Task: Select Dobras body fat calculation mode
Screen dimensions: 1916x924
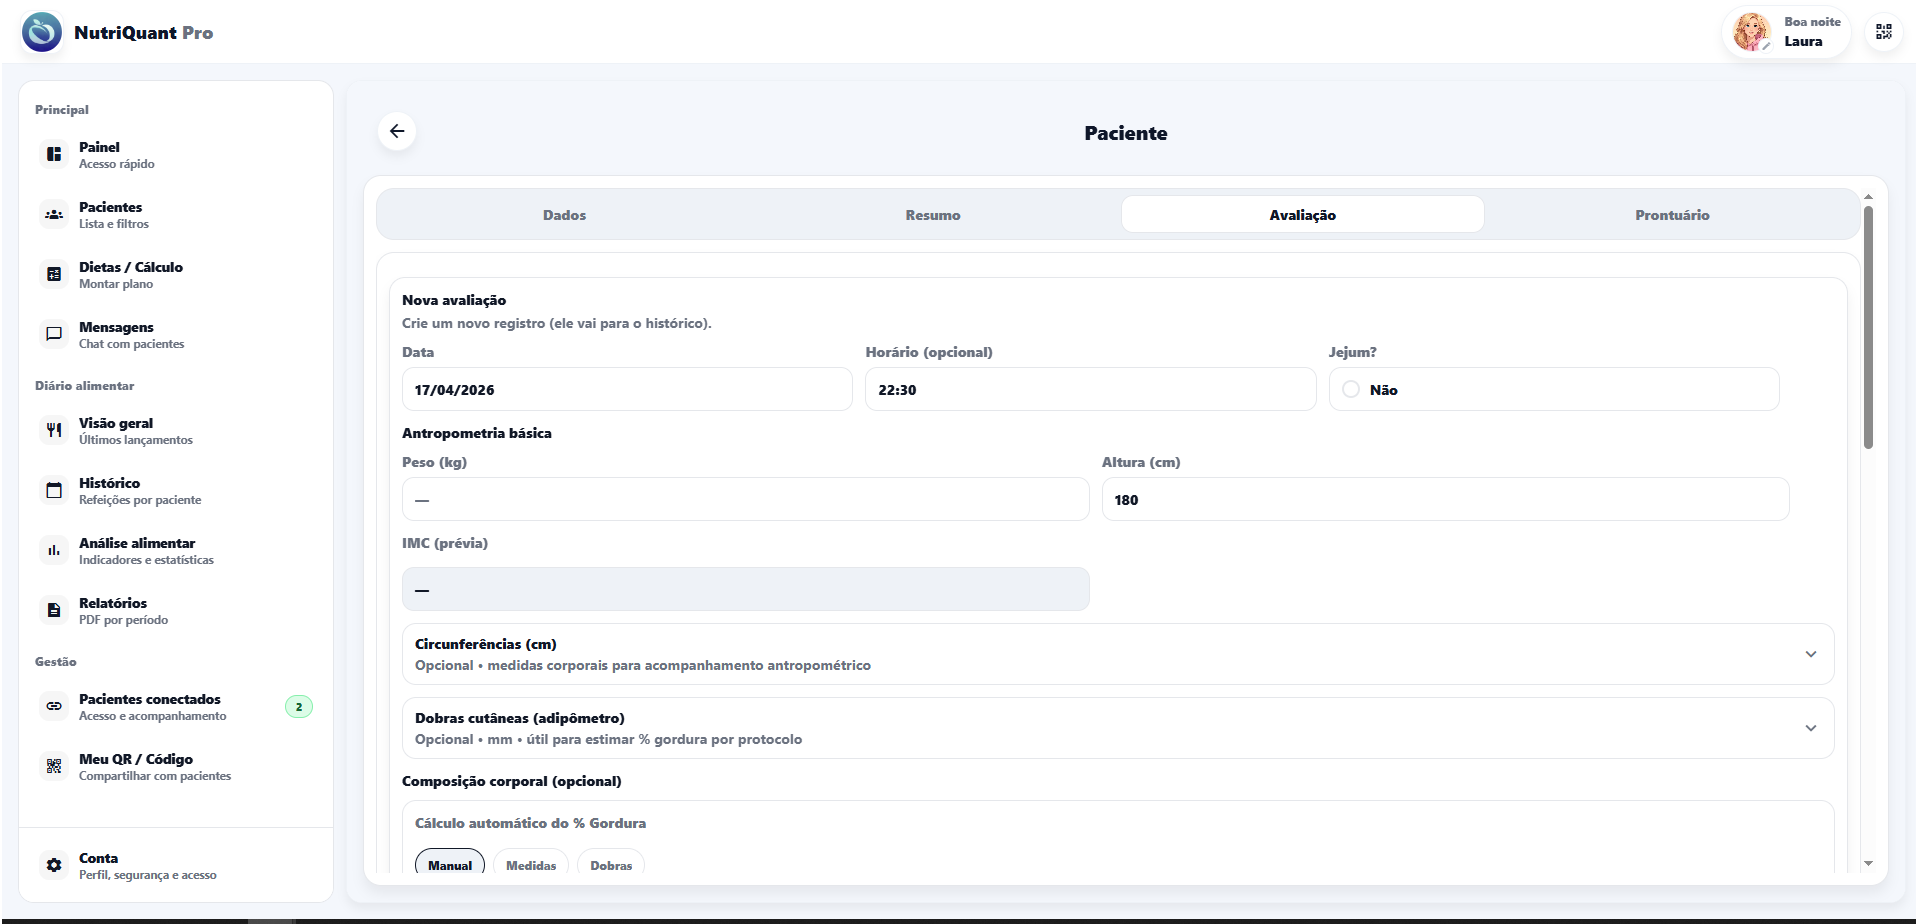Action: [610, 865]
